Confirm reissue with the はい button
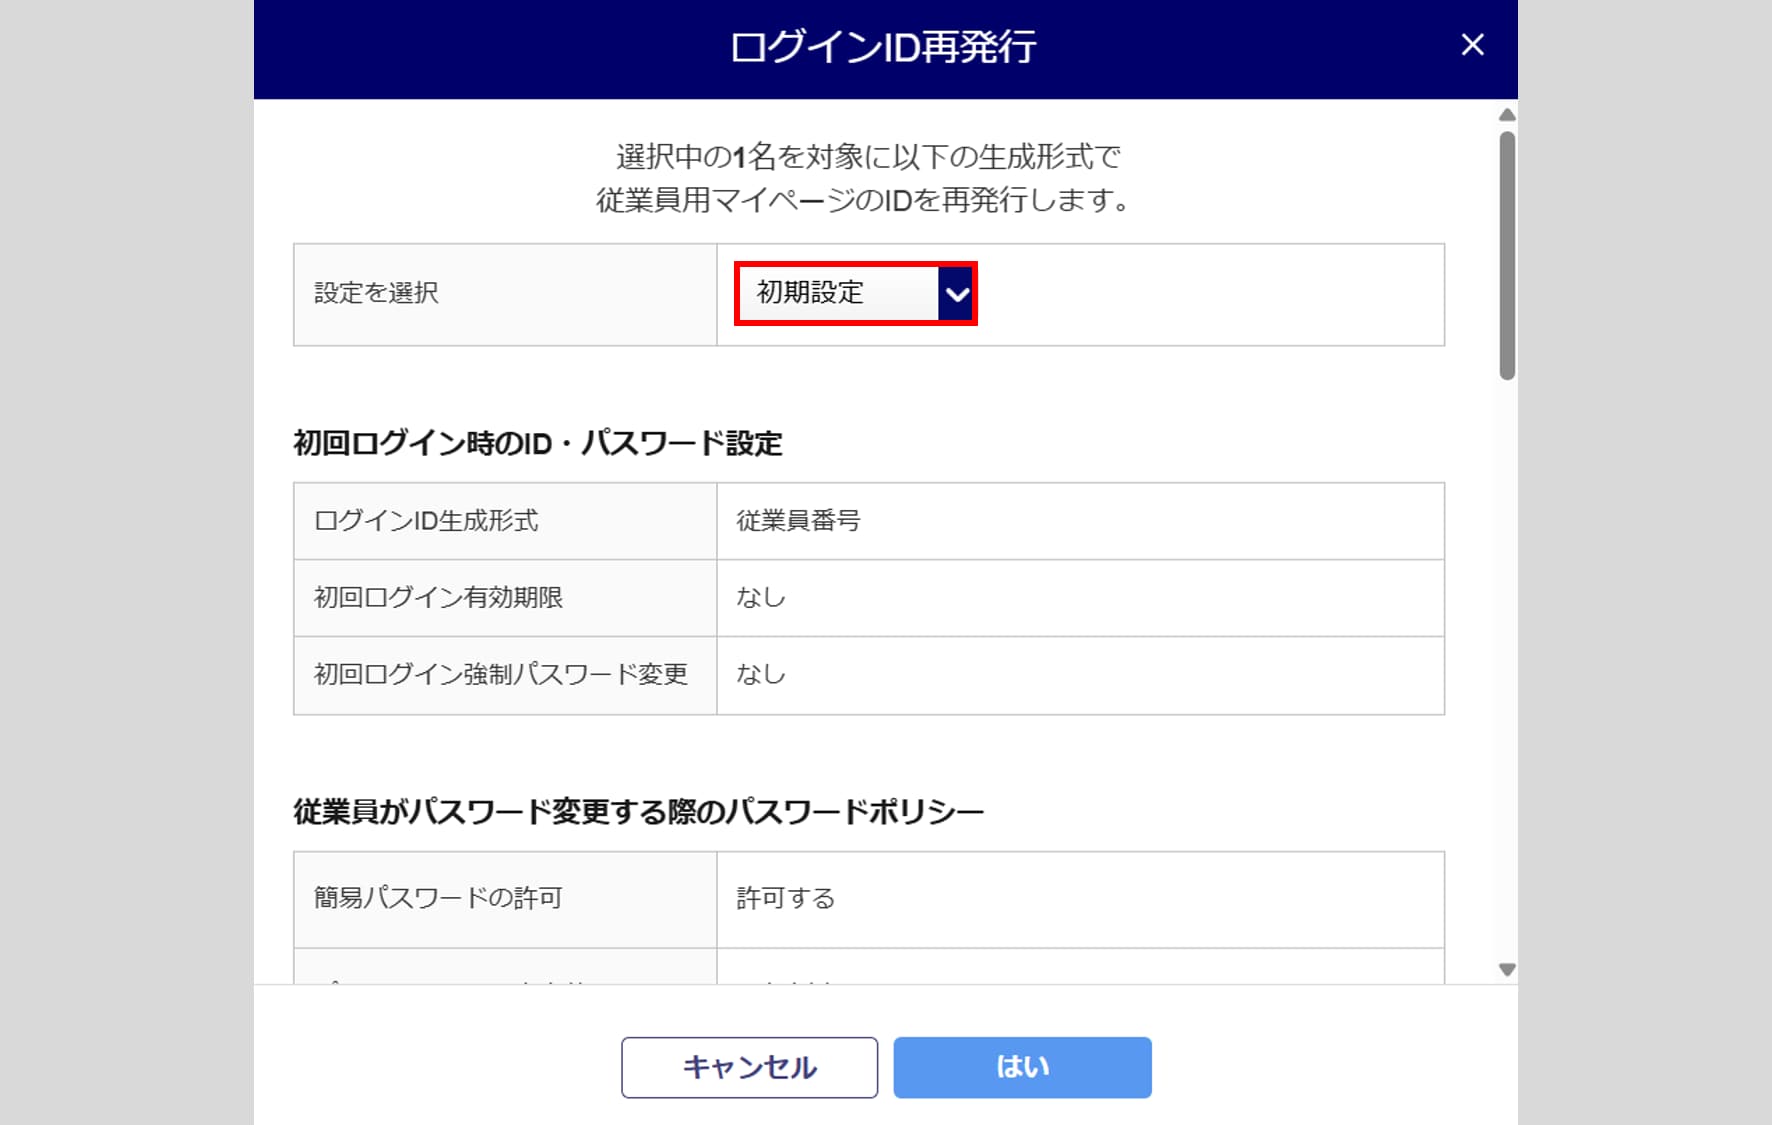This screenshot has width=1772, height=1125. 1022,1067
